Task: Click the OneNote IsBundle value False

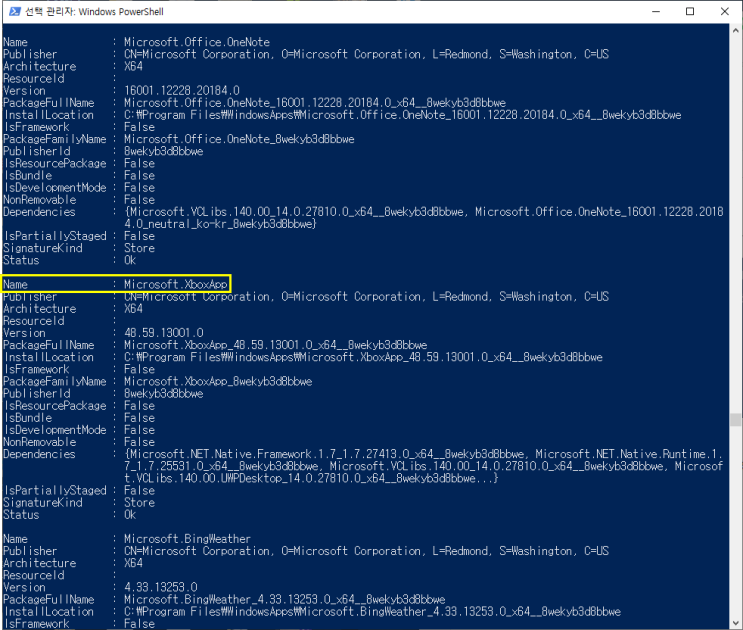Action: point(139,175)
